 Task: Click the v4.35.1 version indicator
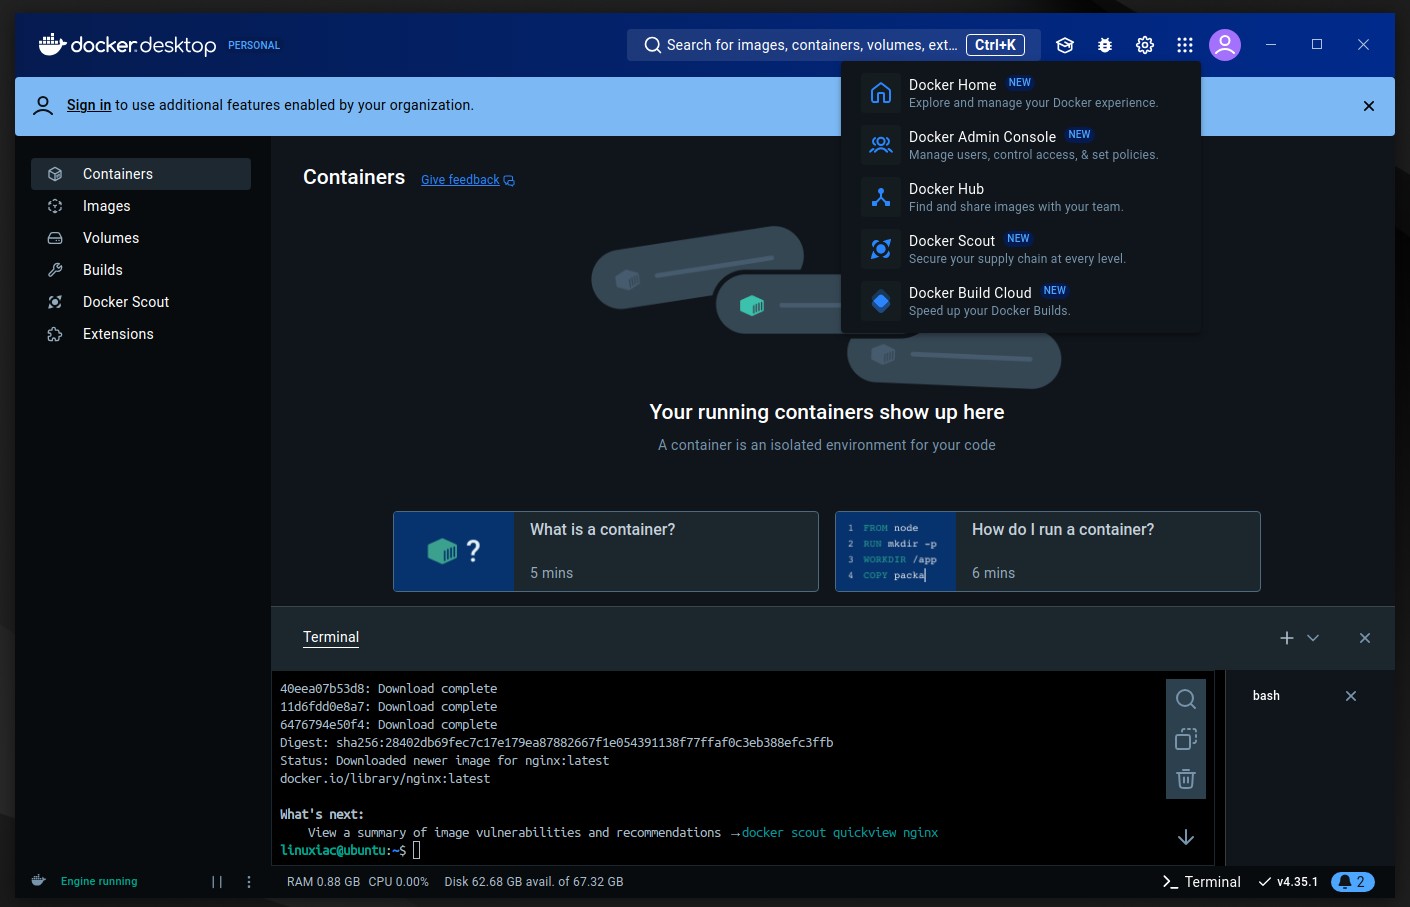point(1288,882)
